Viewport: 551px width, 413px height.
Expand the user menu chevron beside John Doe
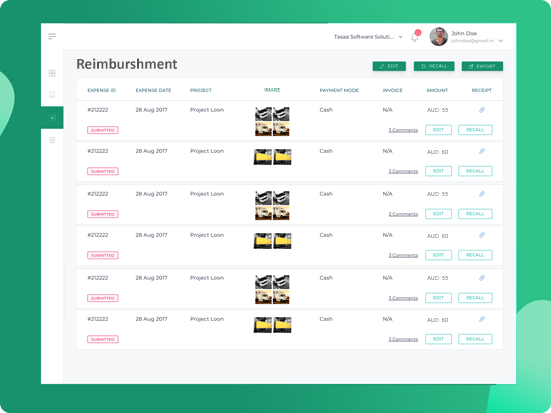click(501, 41)
